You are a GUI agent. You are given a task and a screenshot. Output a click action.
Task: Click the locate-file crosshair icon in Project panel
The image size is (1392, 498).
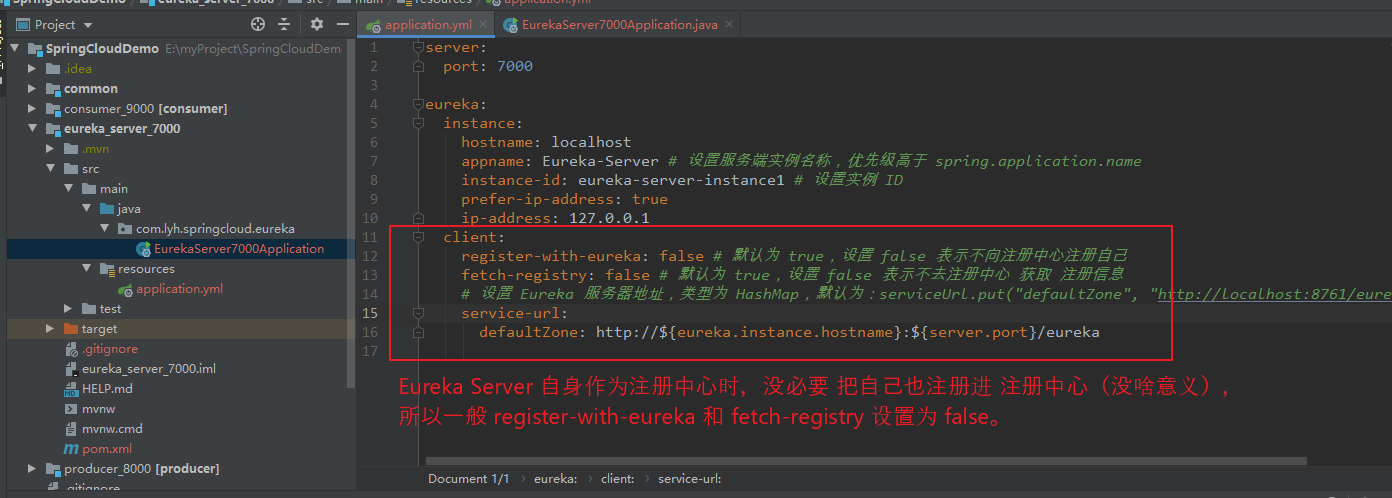259,24
